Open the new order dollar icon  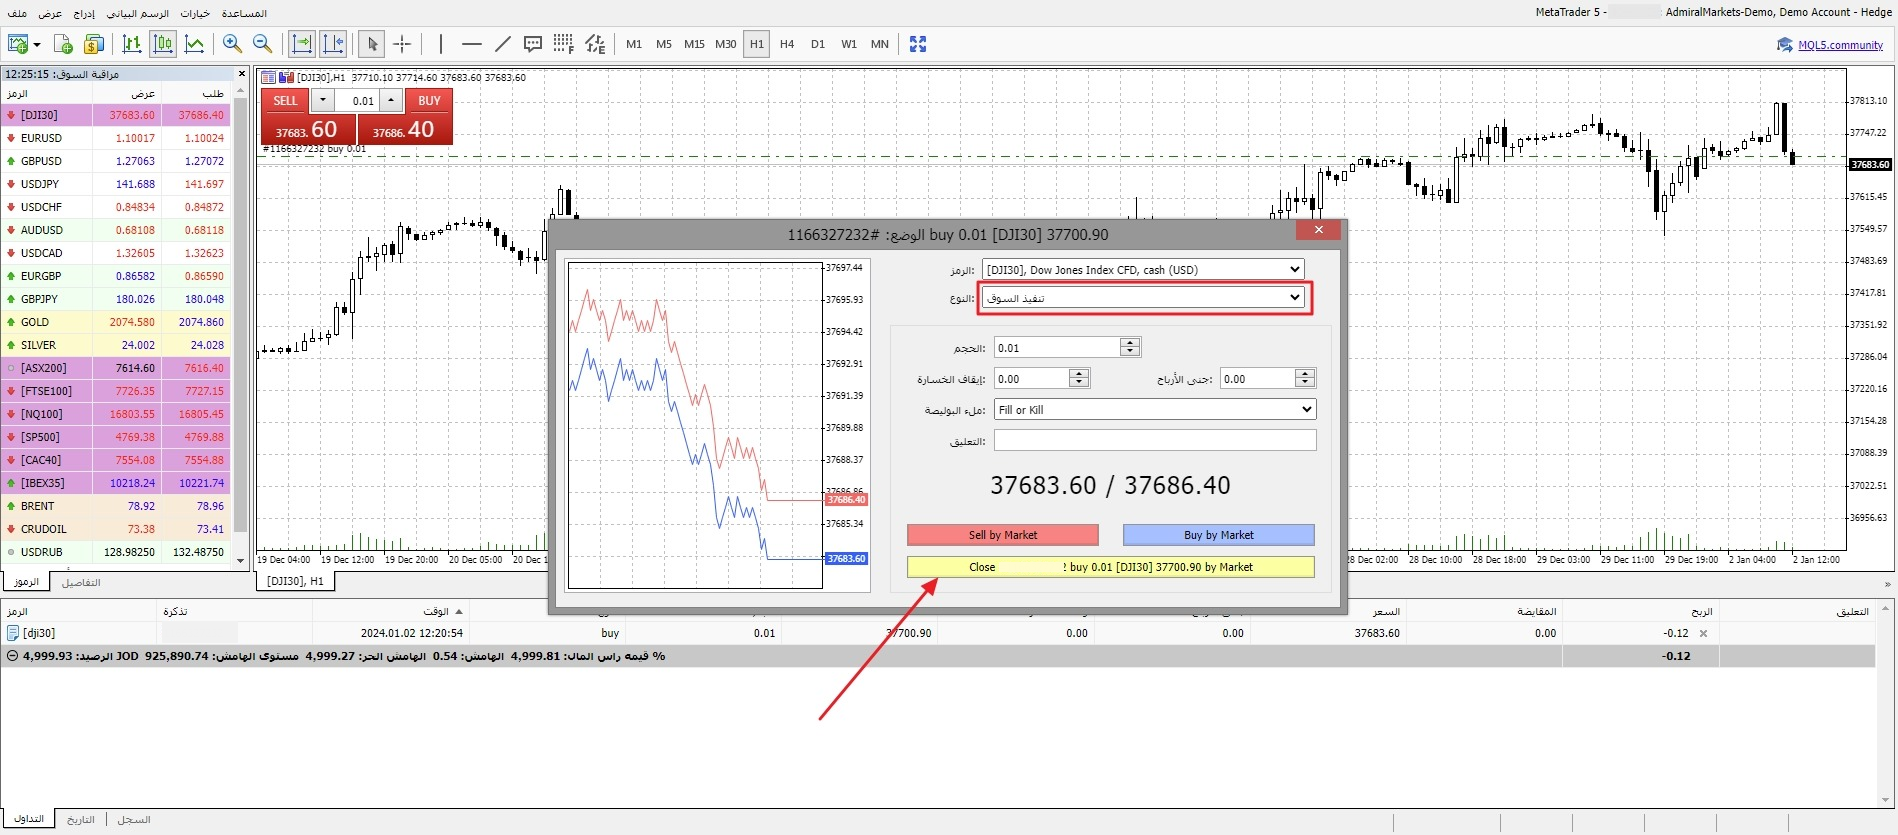tap(94, 44)
